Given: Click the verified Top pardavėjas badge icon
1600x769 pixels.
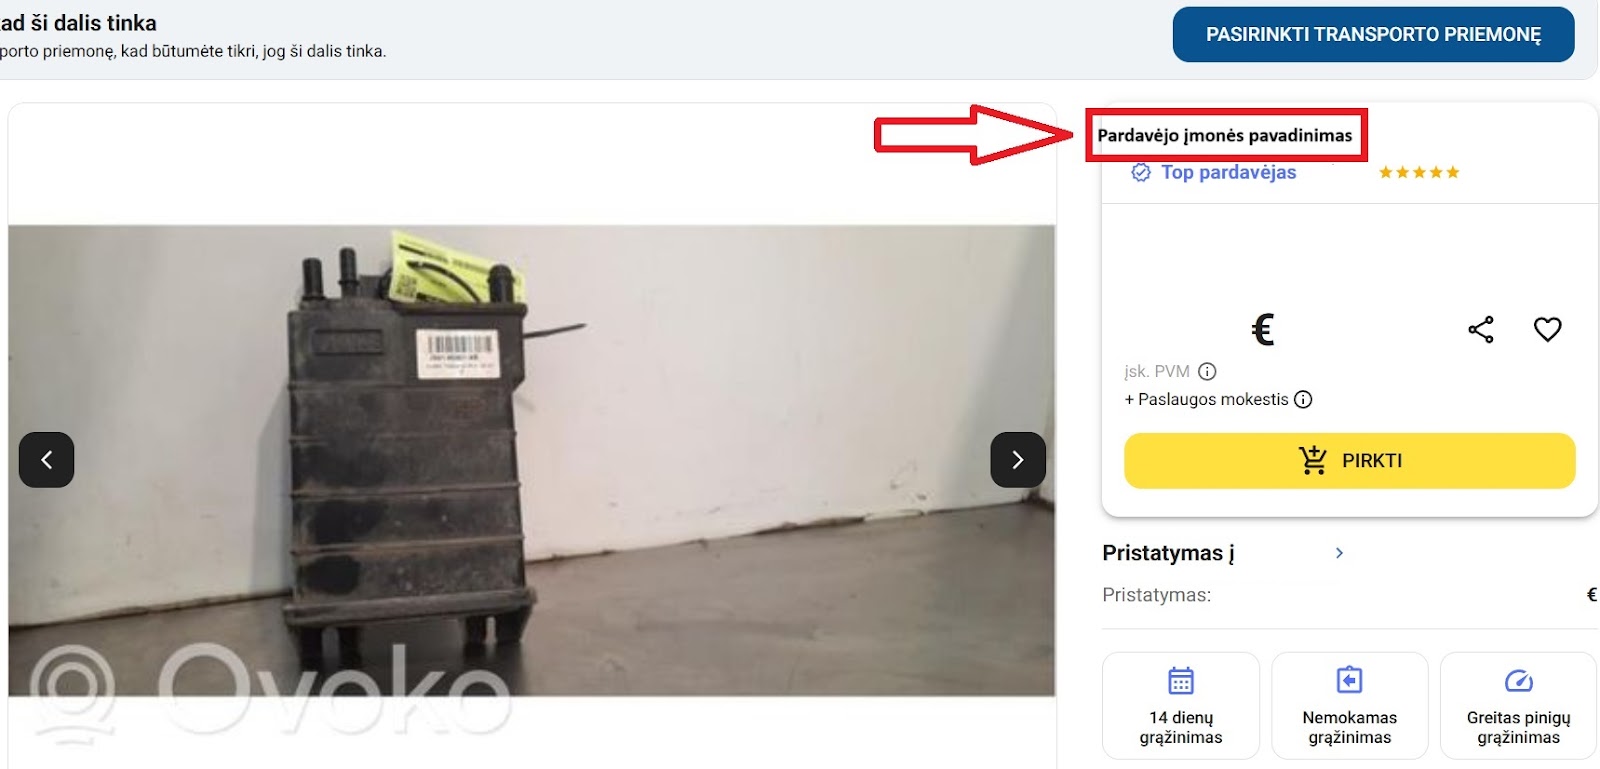Looking at the screenshot, I should click(1141, 172).
